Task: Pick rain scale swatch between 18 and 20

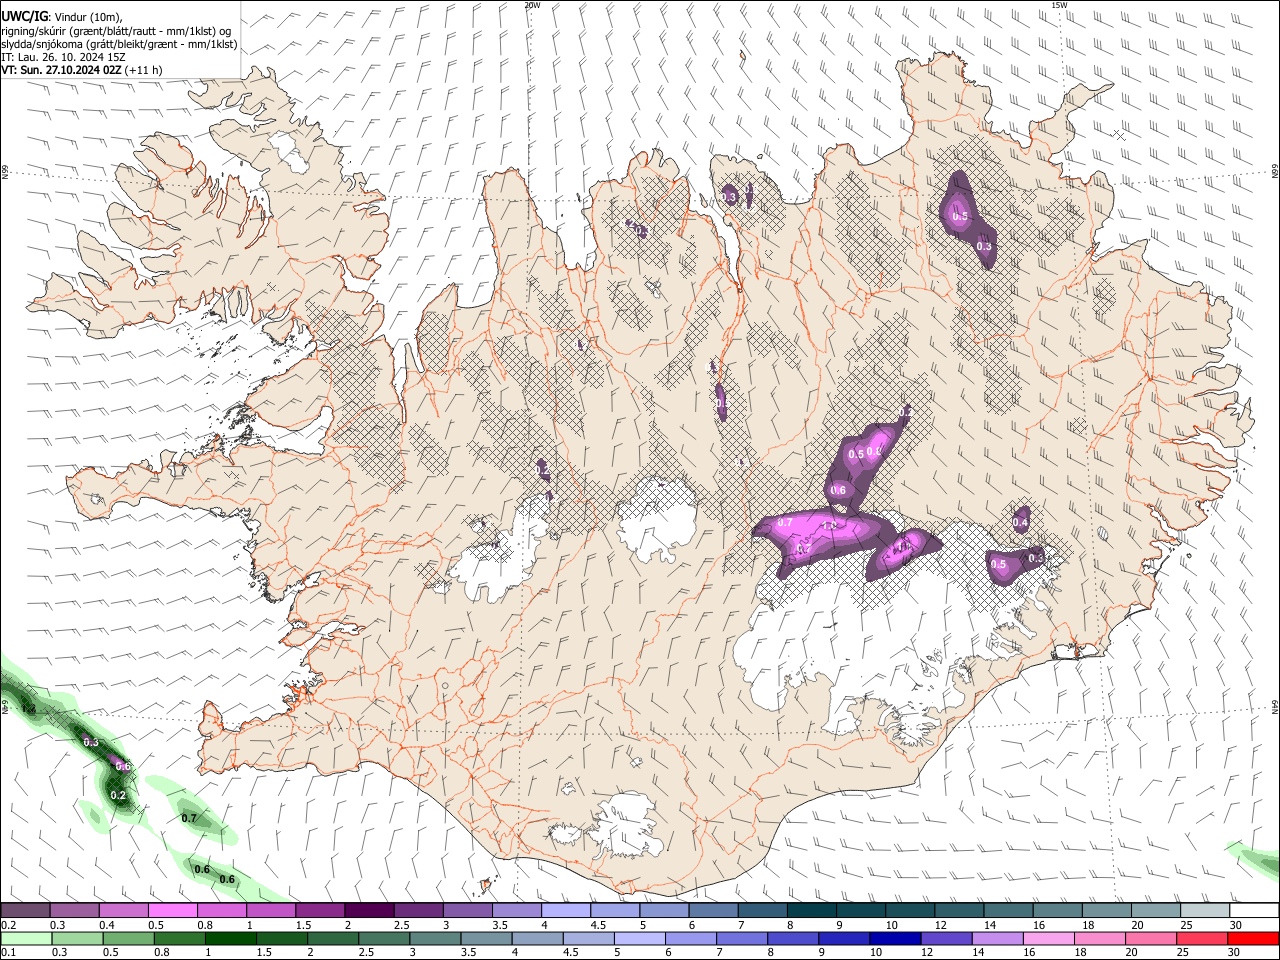Action: pyautogui.click(x=1101, y=938)
